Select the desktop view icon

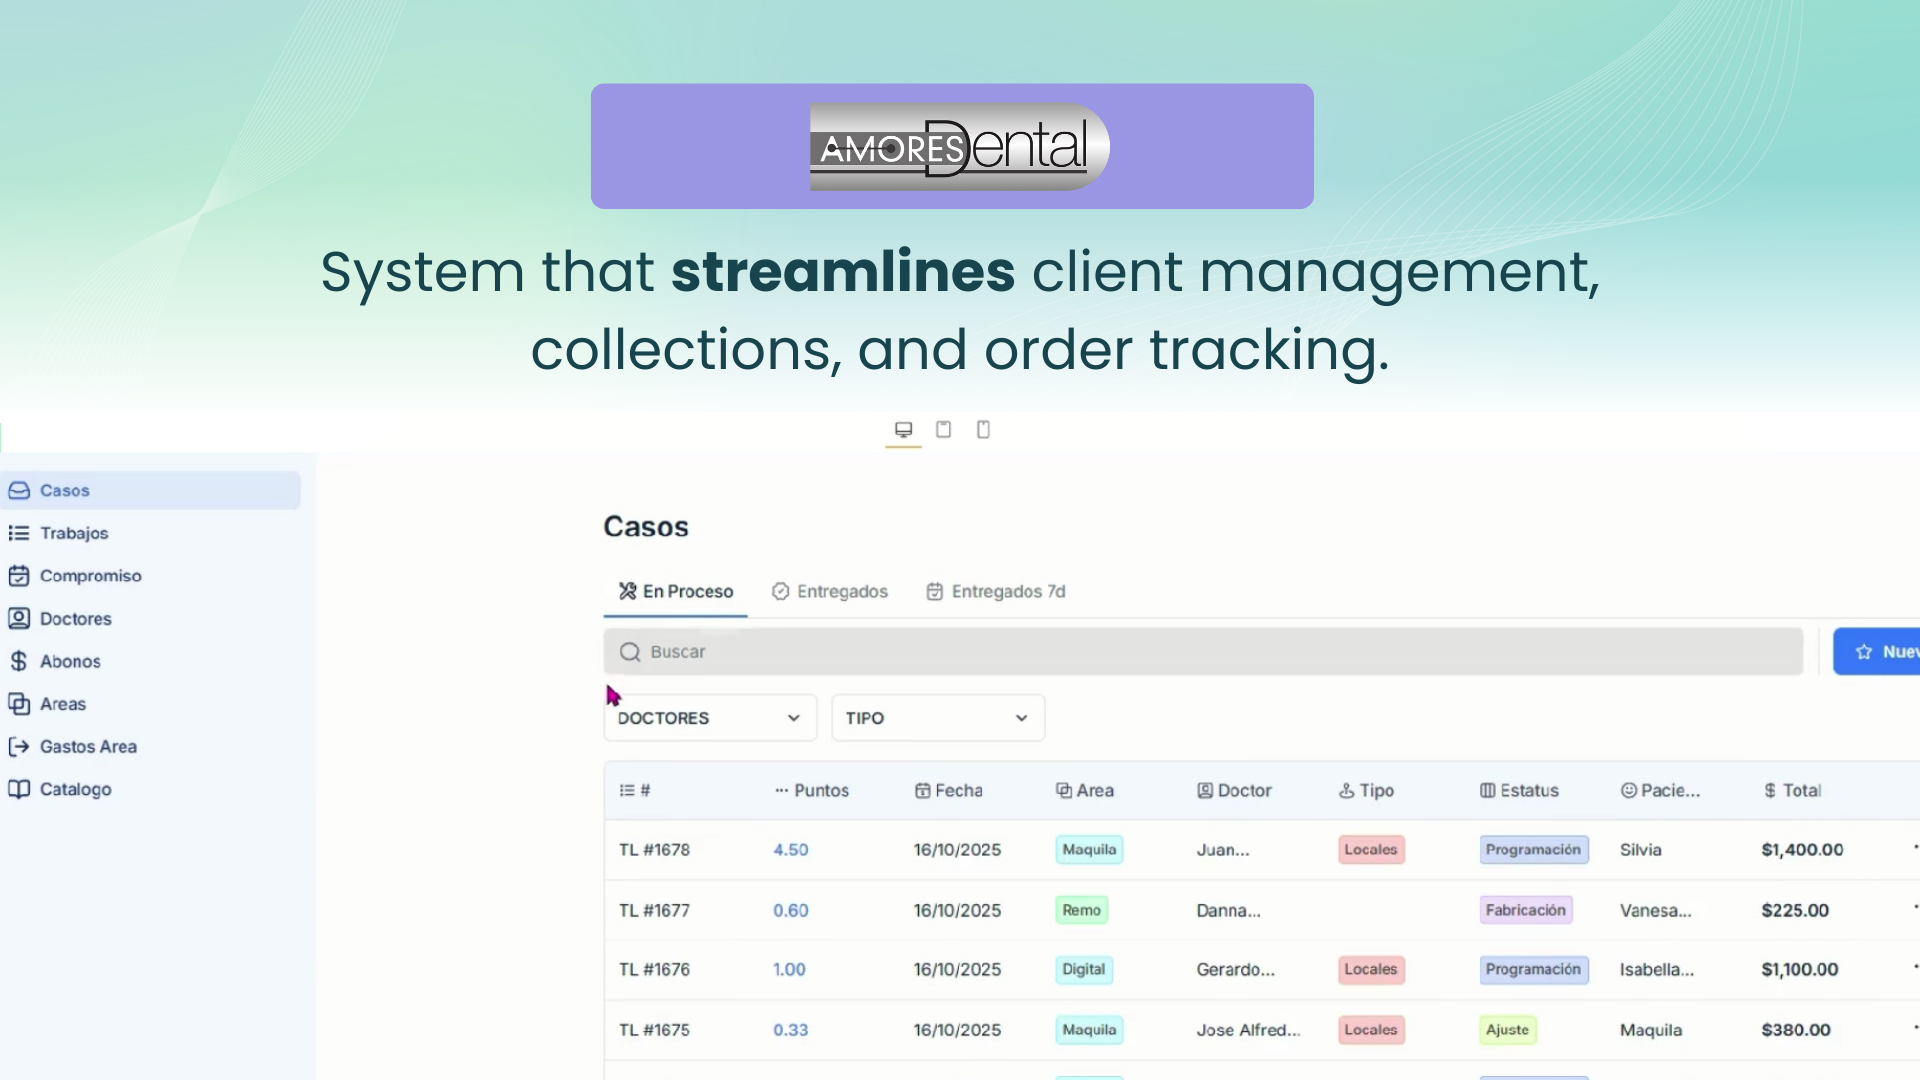903,430
